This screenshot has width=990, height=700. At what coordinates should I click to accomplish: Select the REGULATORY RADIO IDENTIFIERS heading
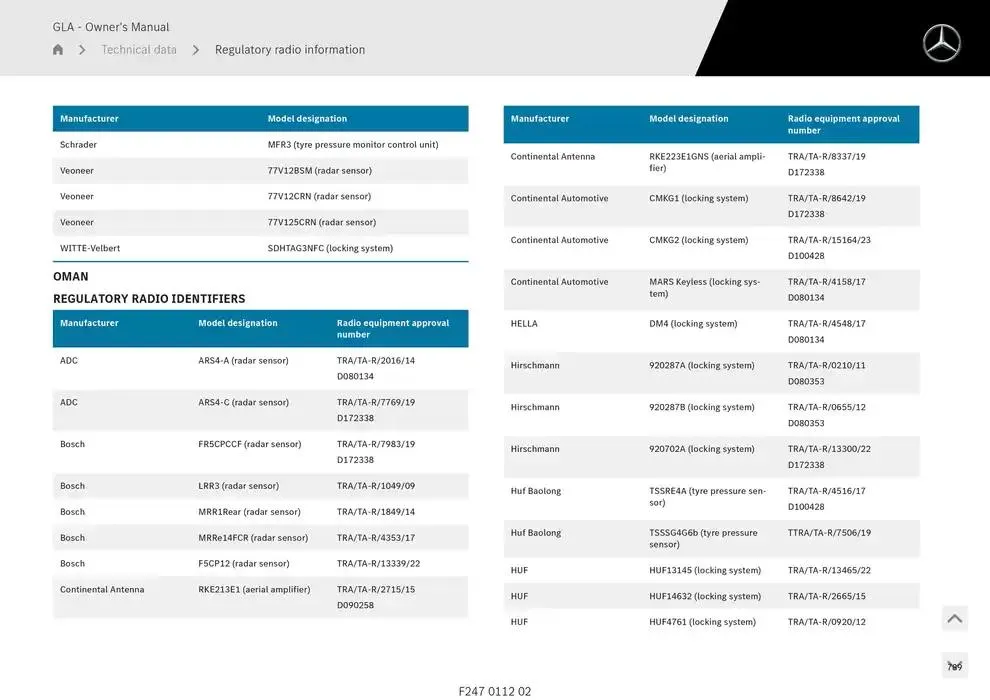tap(149, 299)
